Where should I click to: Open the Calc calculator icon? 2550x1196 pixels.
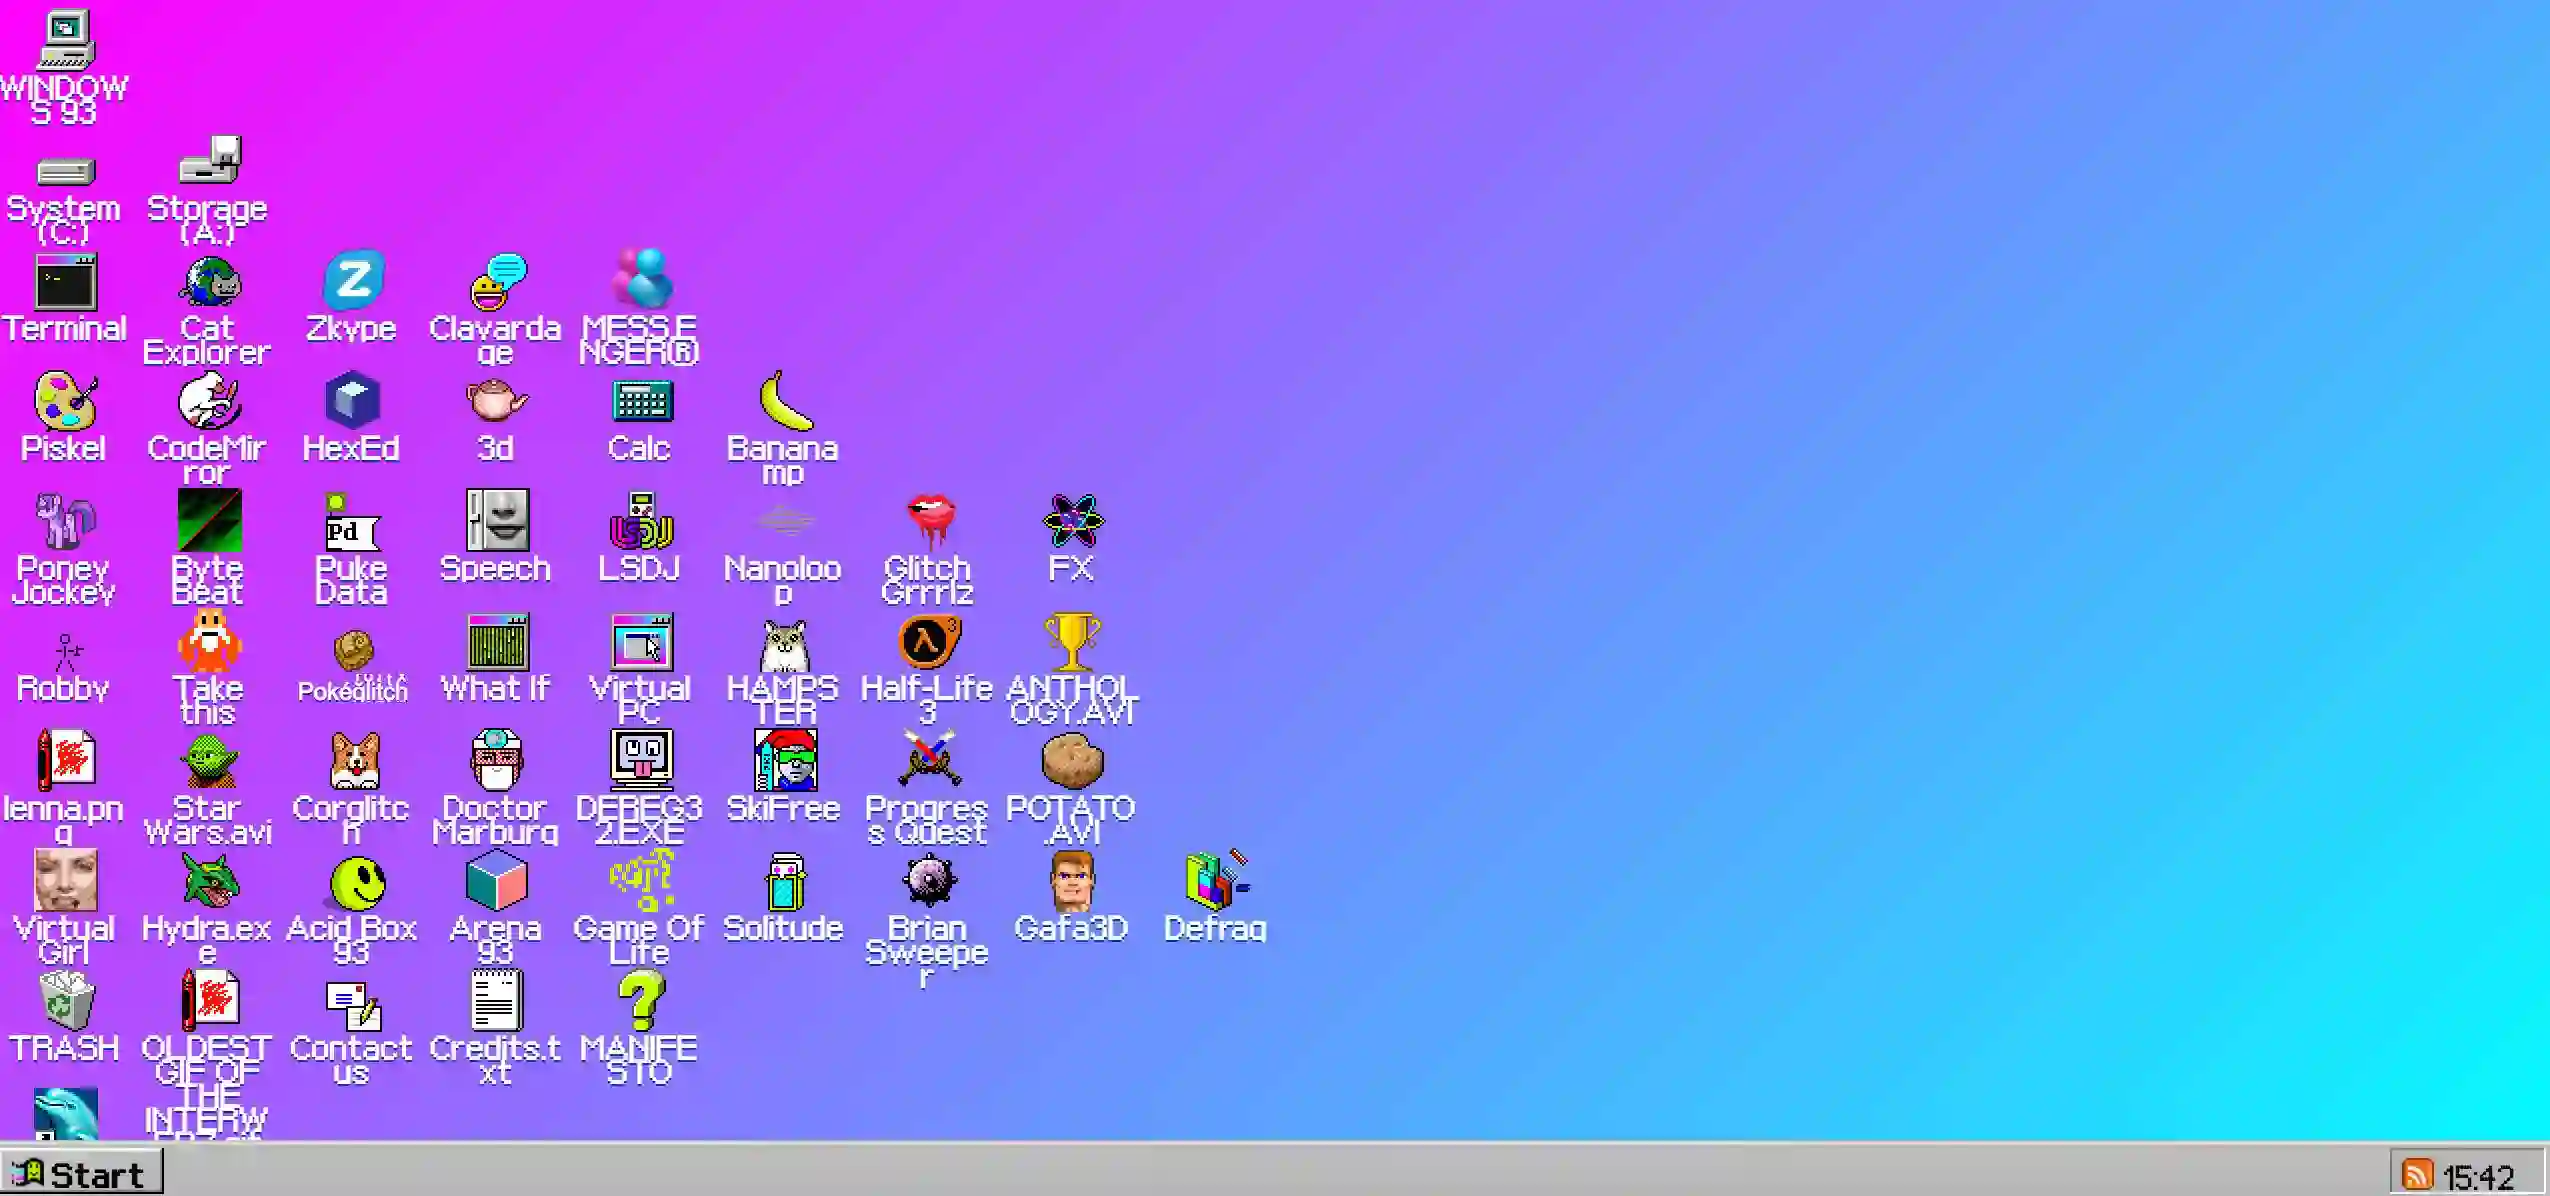point(641,402)
